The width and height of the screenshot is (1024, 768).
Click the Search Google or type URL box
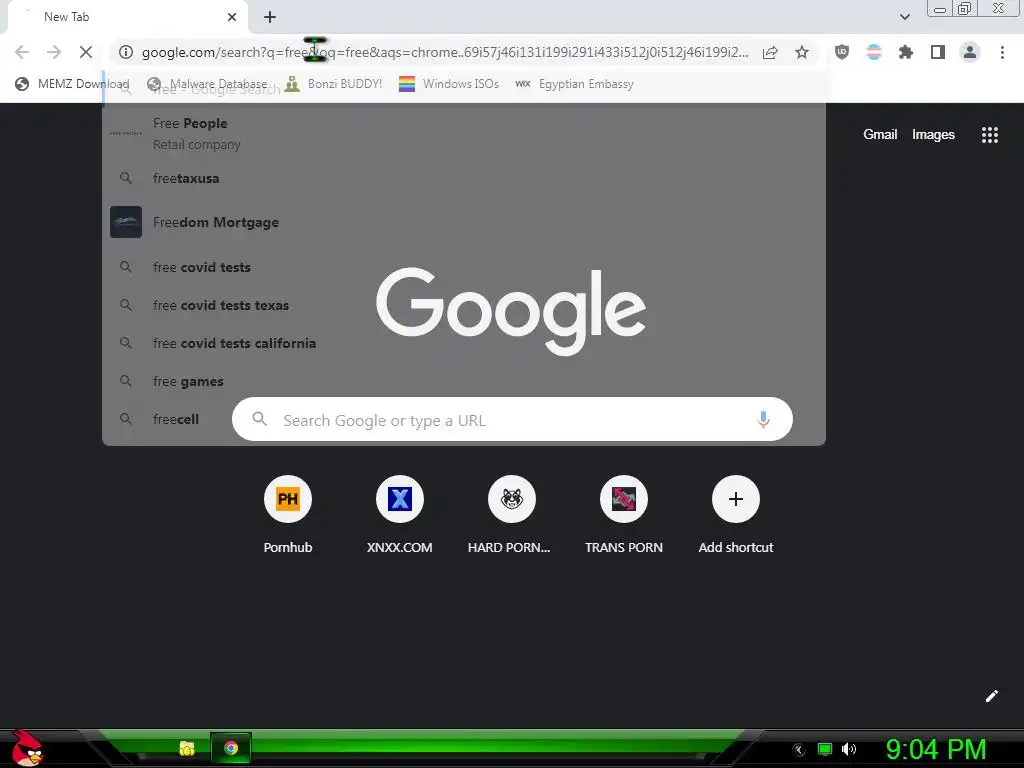[x=512, y=419]
